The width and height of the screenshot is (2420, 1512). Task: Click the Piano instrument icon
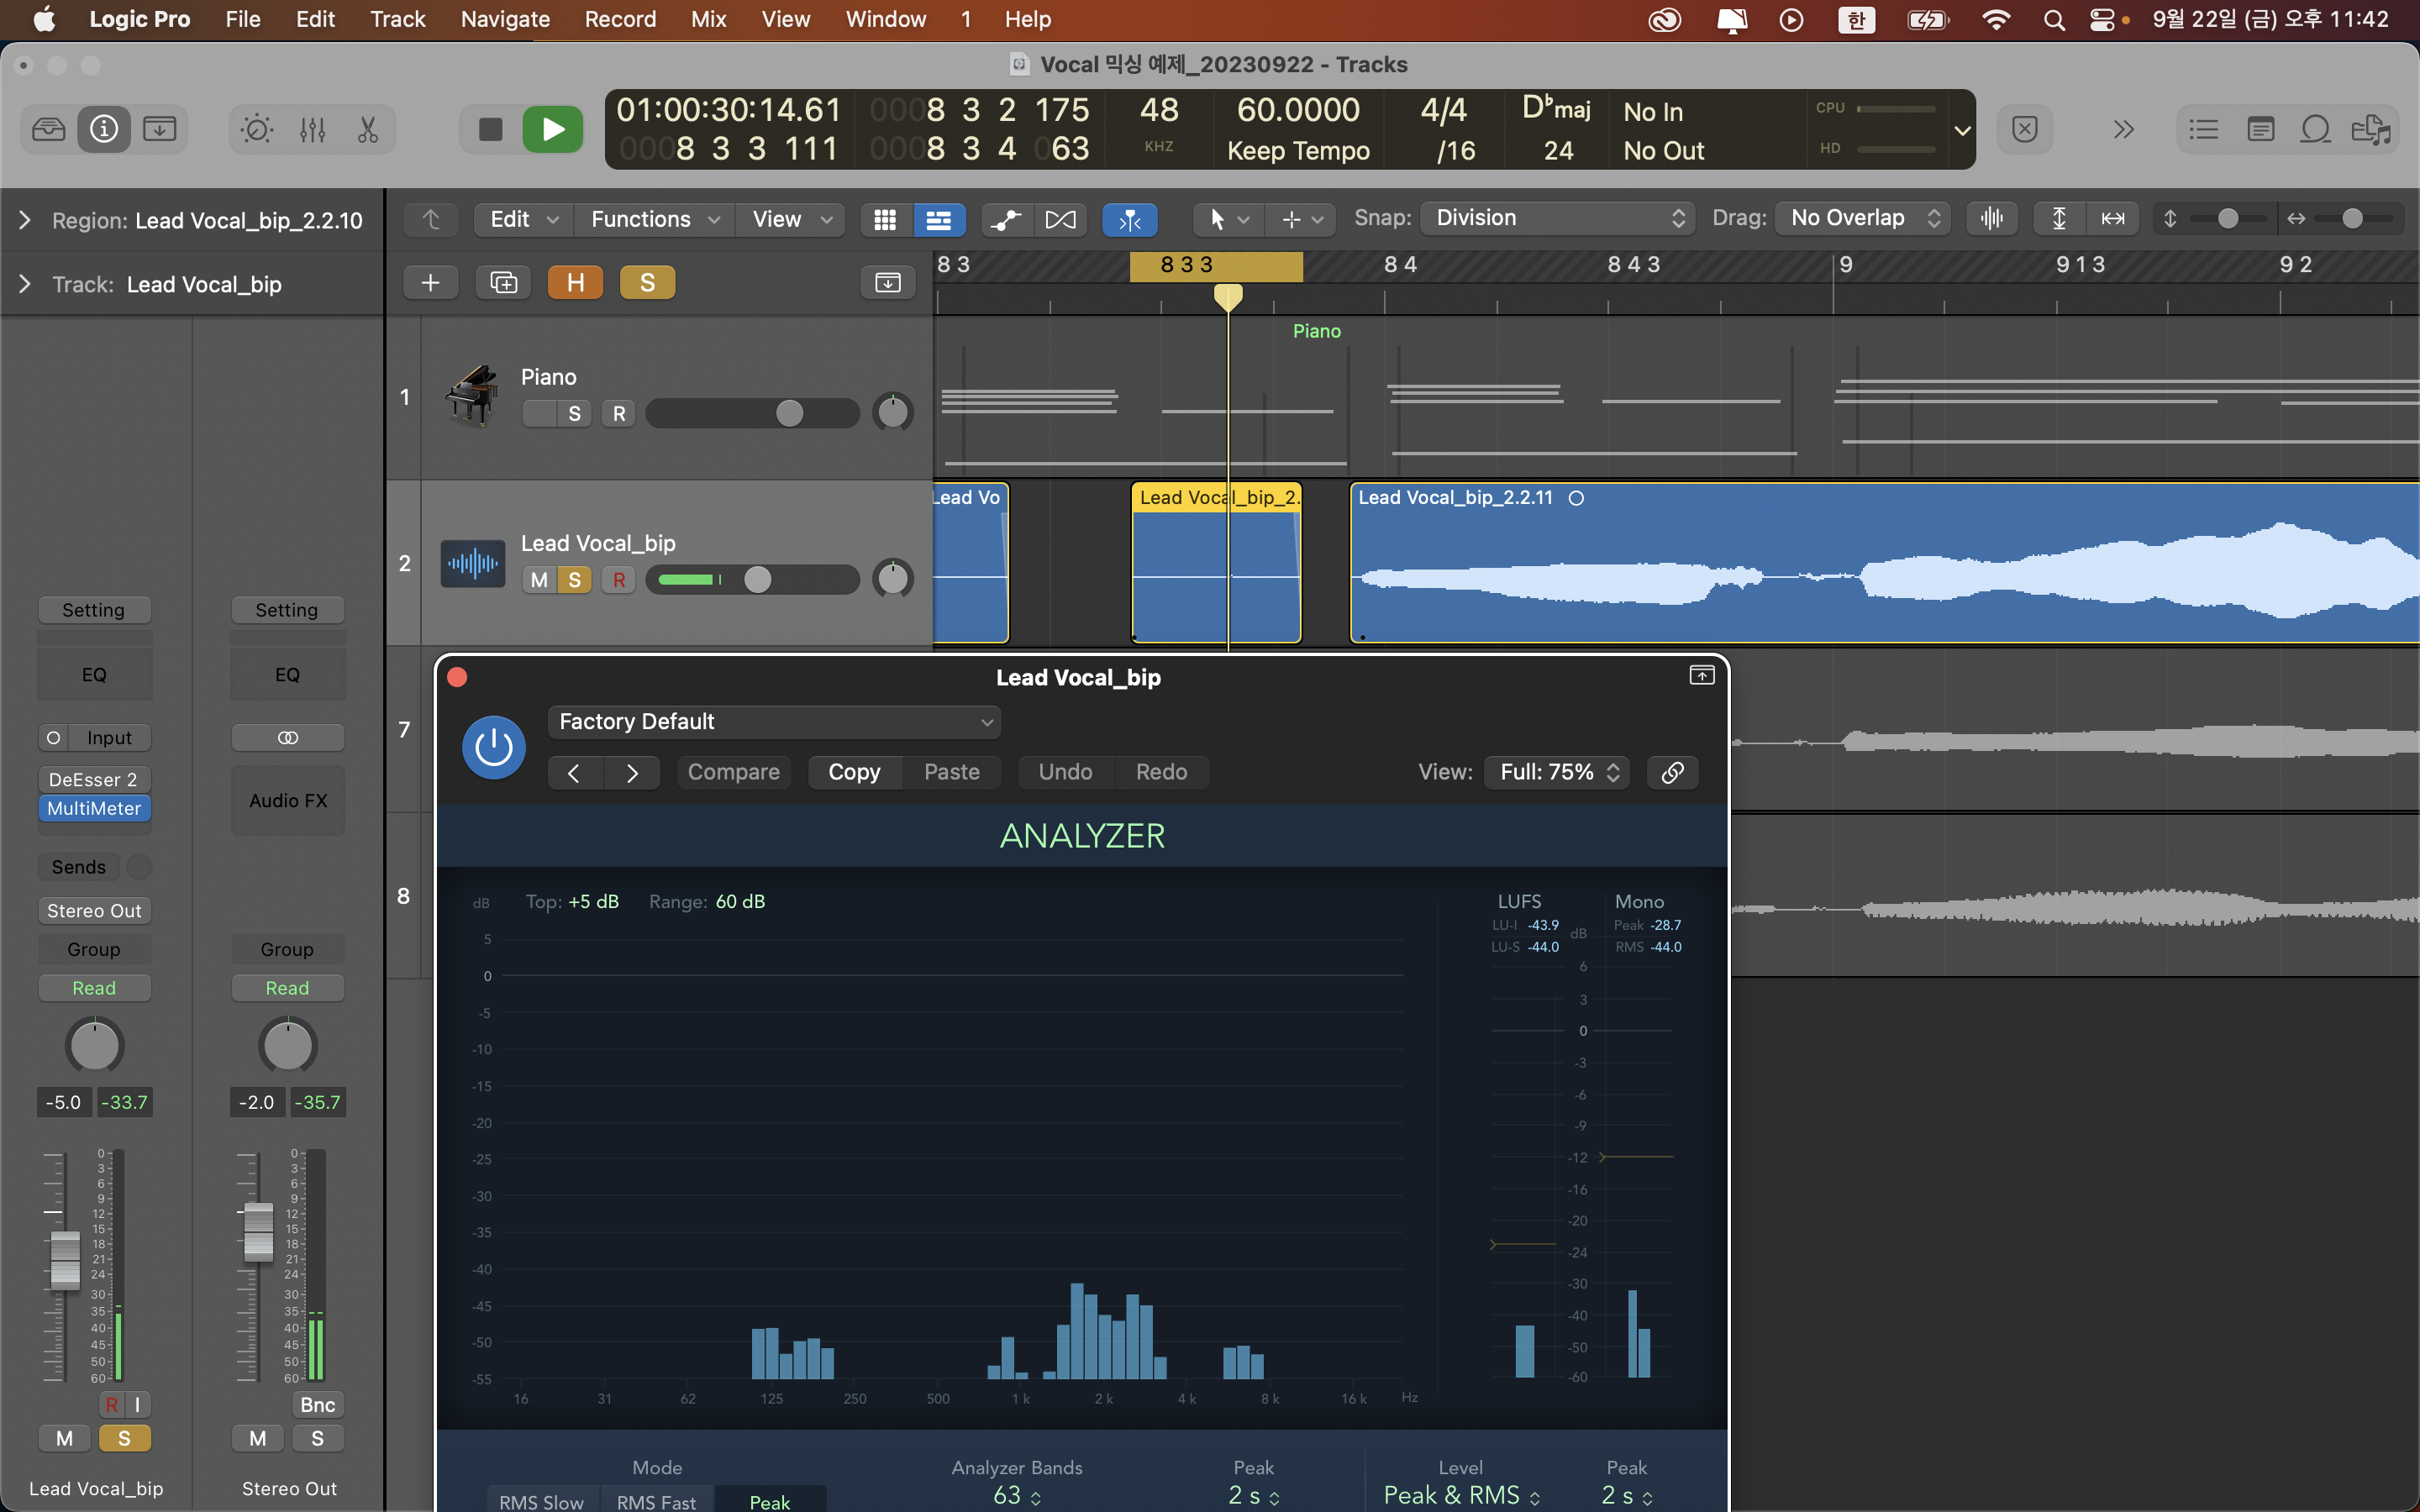[472, 396]
